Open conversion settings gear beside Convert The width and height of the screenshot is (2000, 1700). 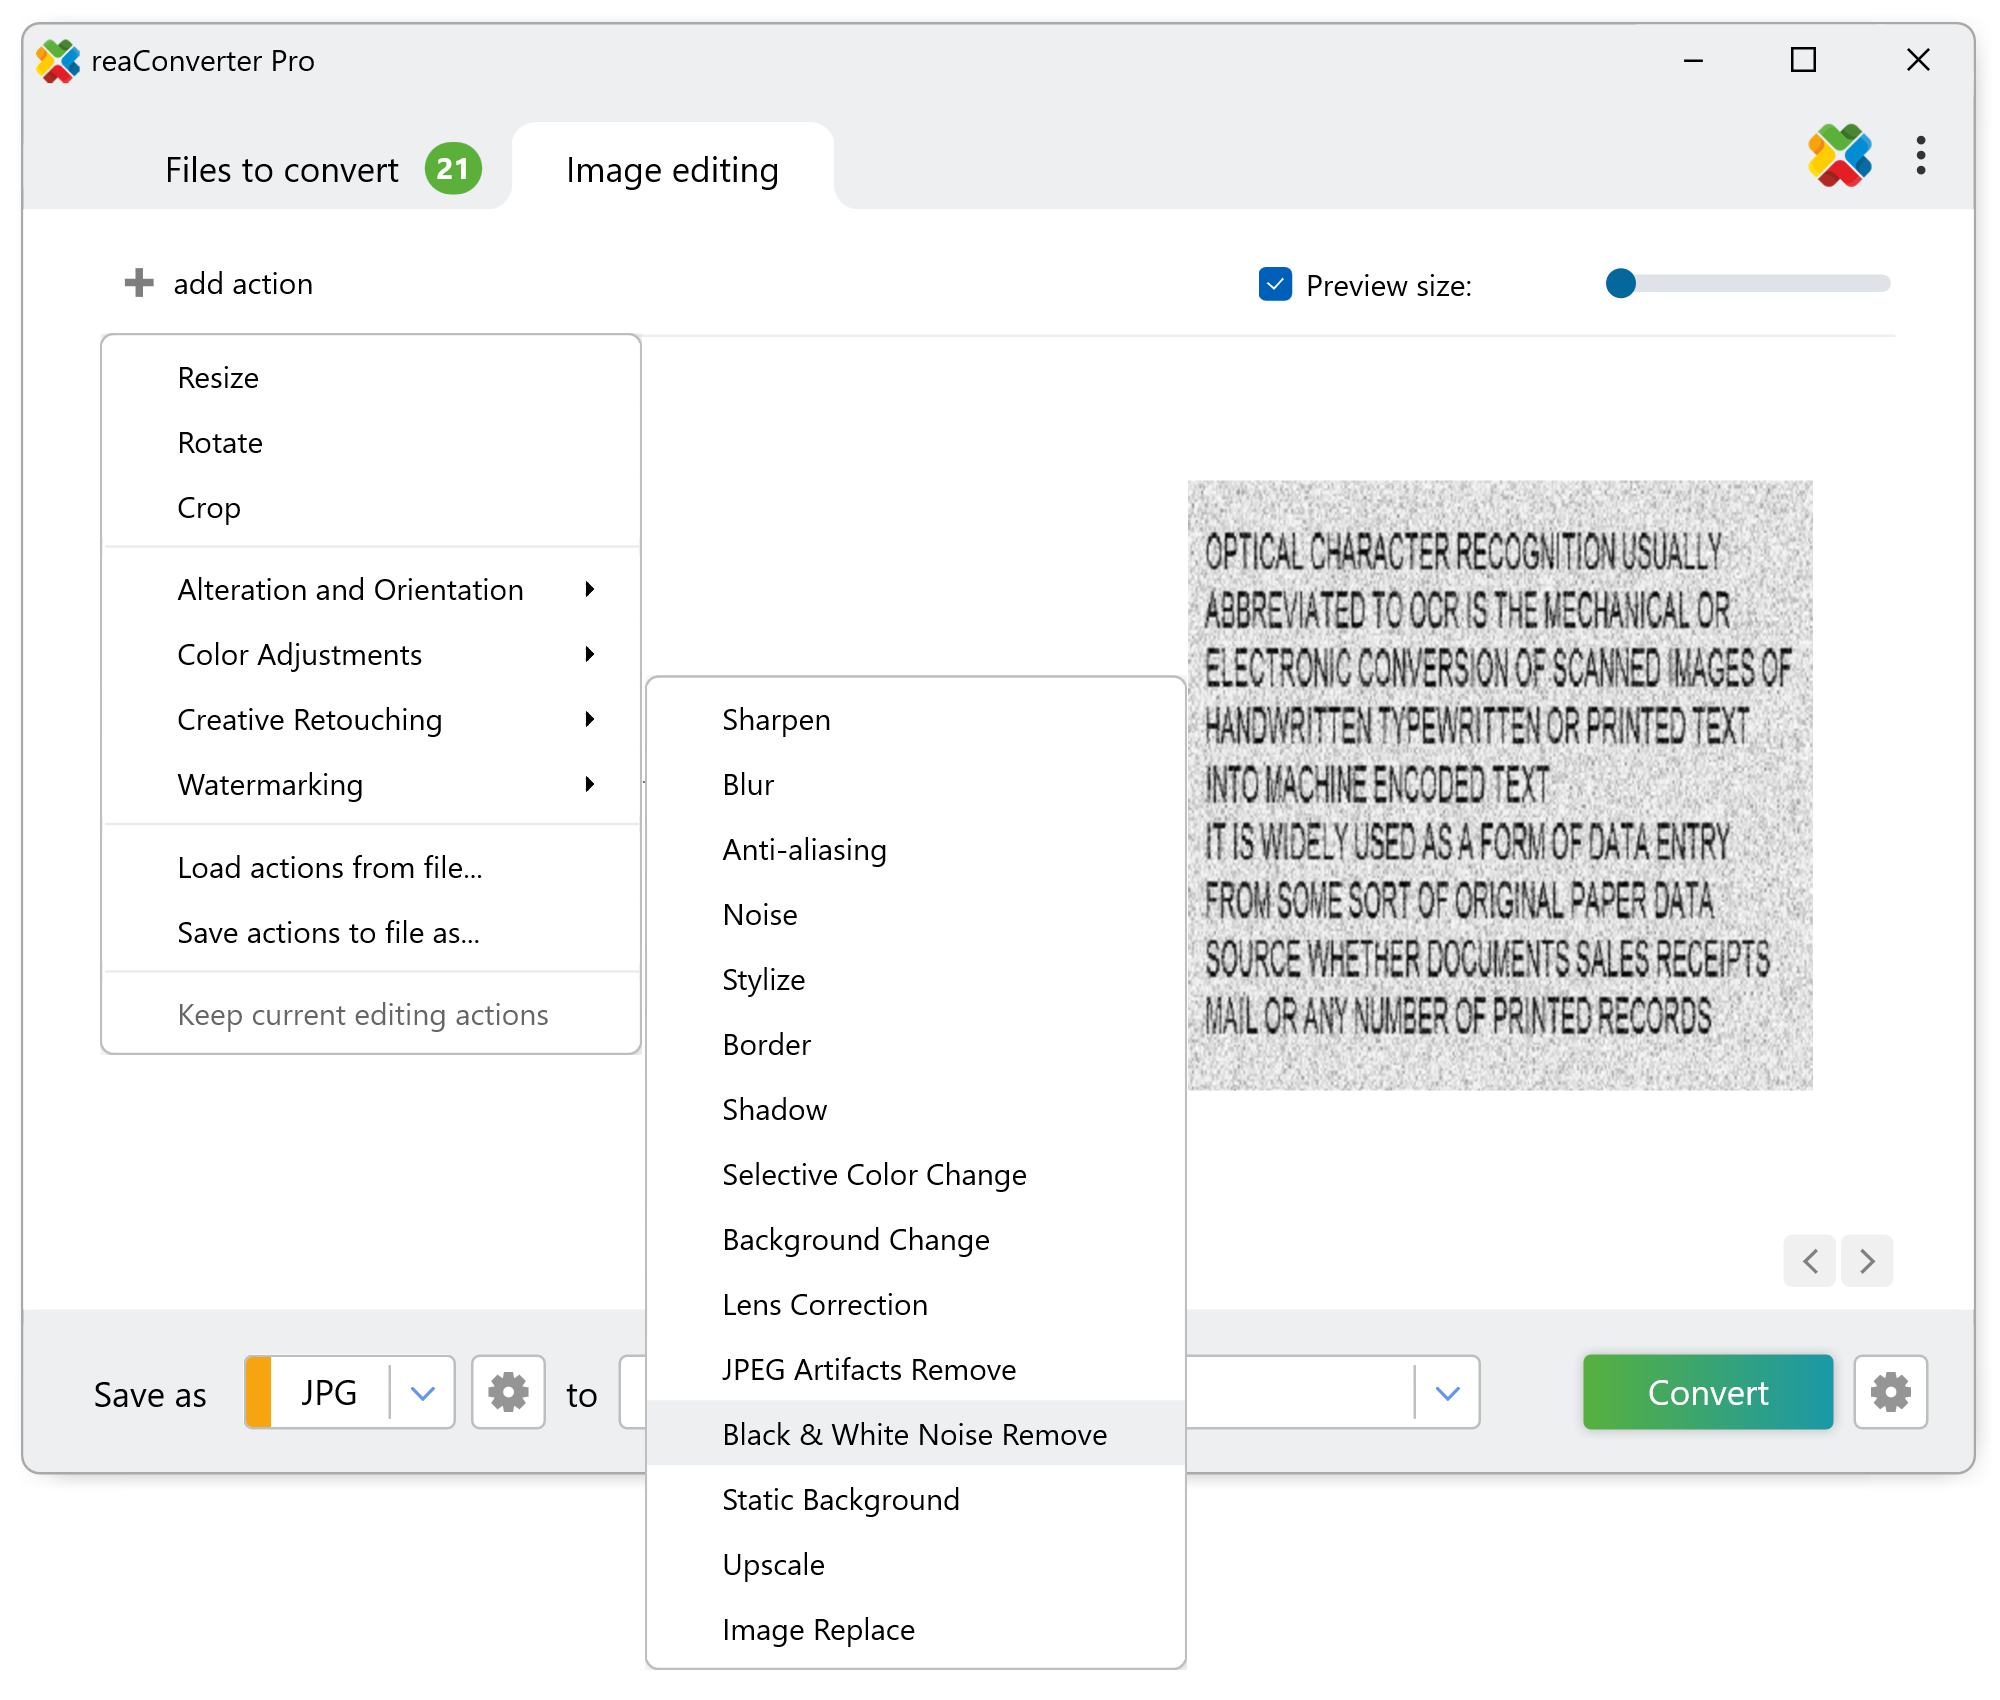(x=1890, y=1392)
